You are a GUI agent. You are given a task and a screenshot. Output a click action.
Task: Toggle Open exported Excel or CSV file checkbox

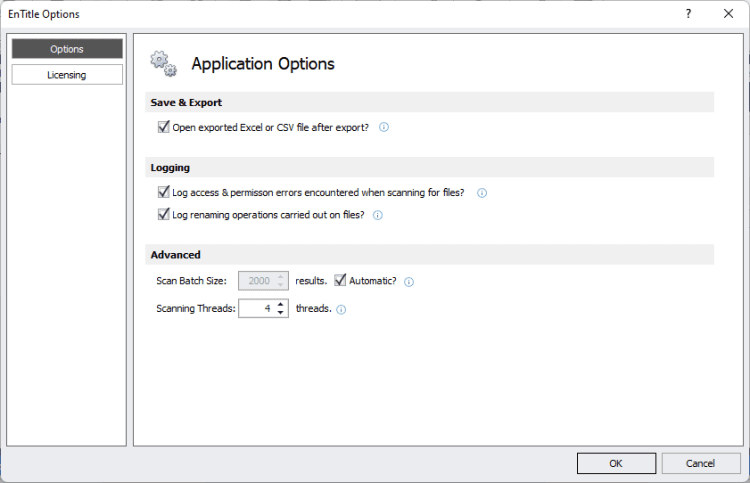(x=164, y=128)
